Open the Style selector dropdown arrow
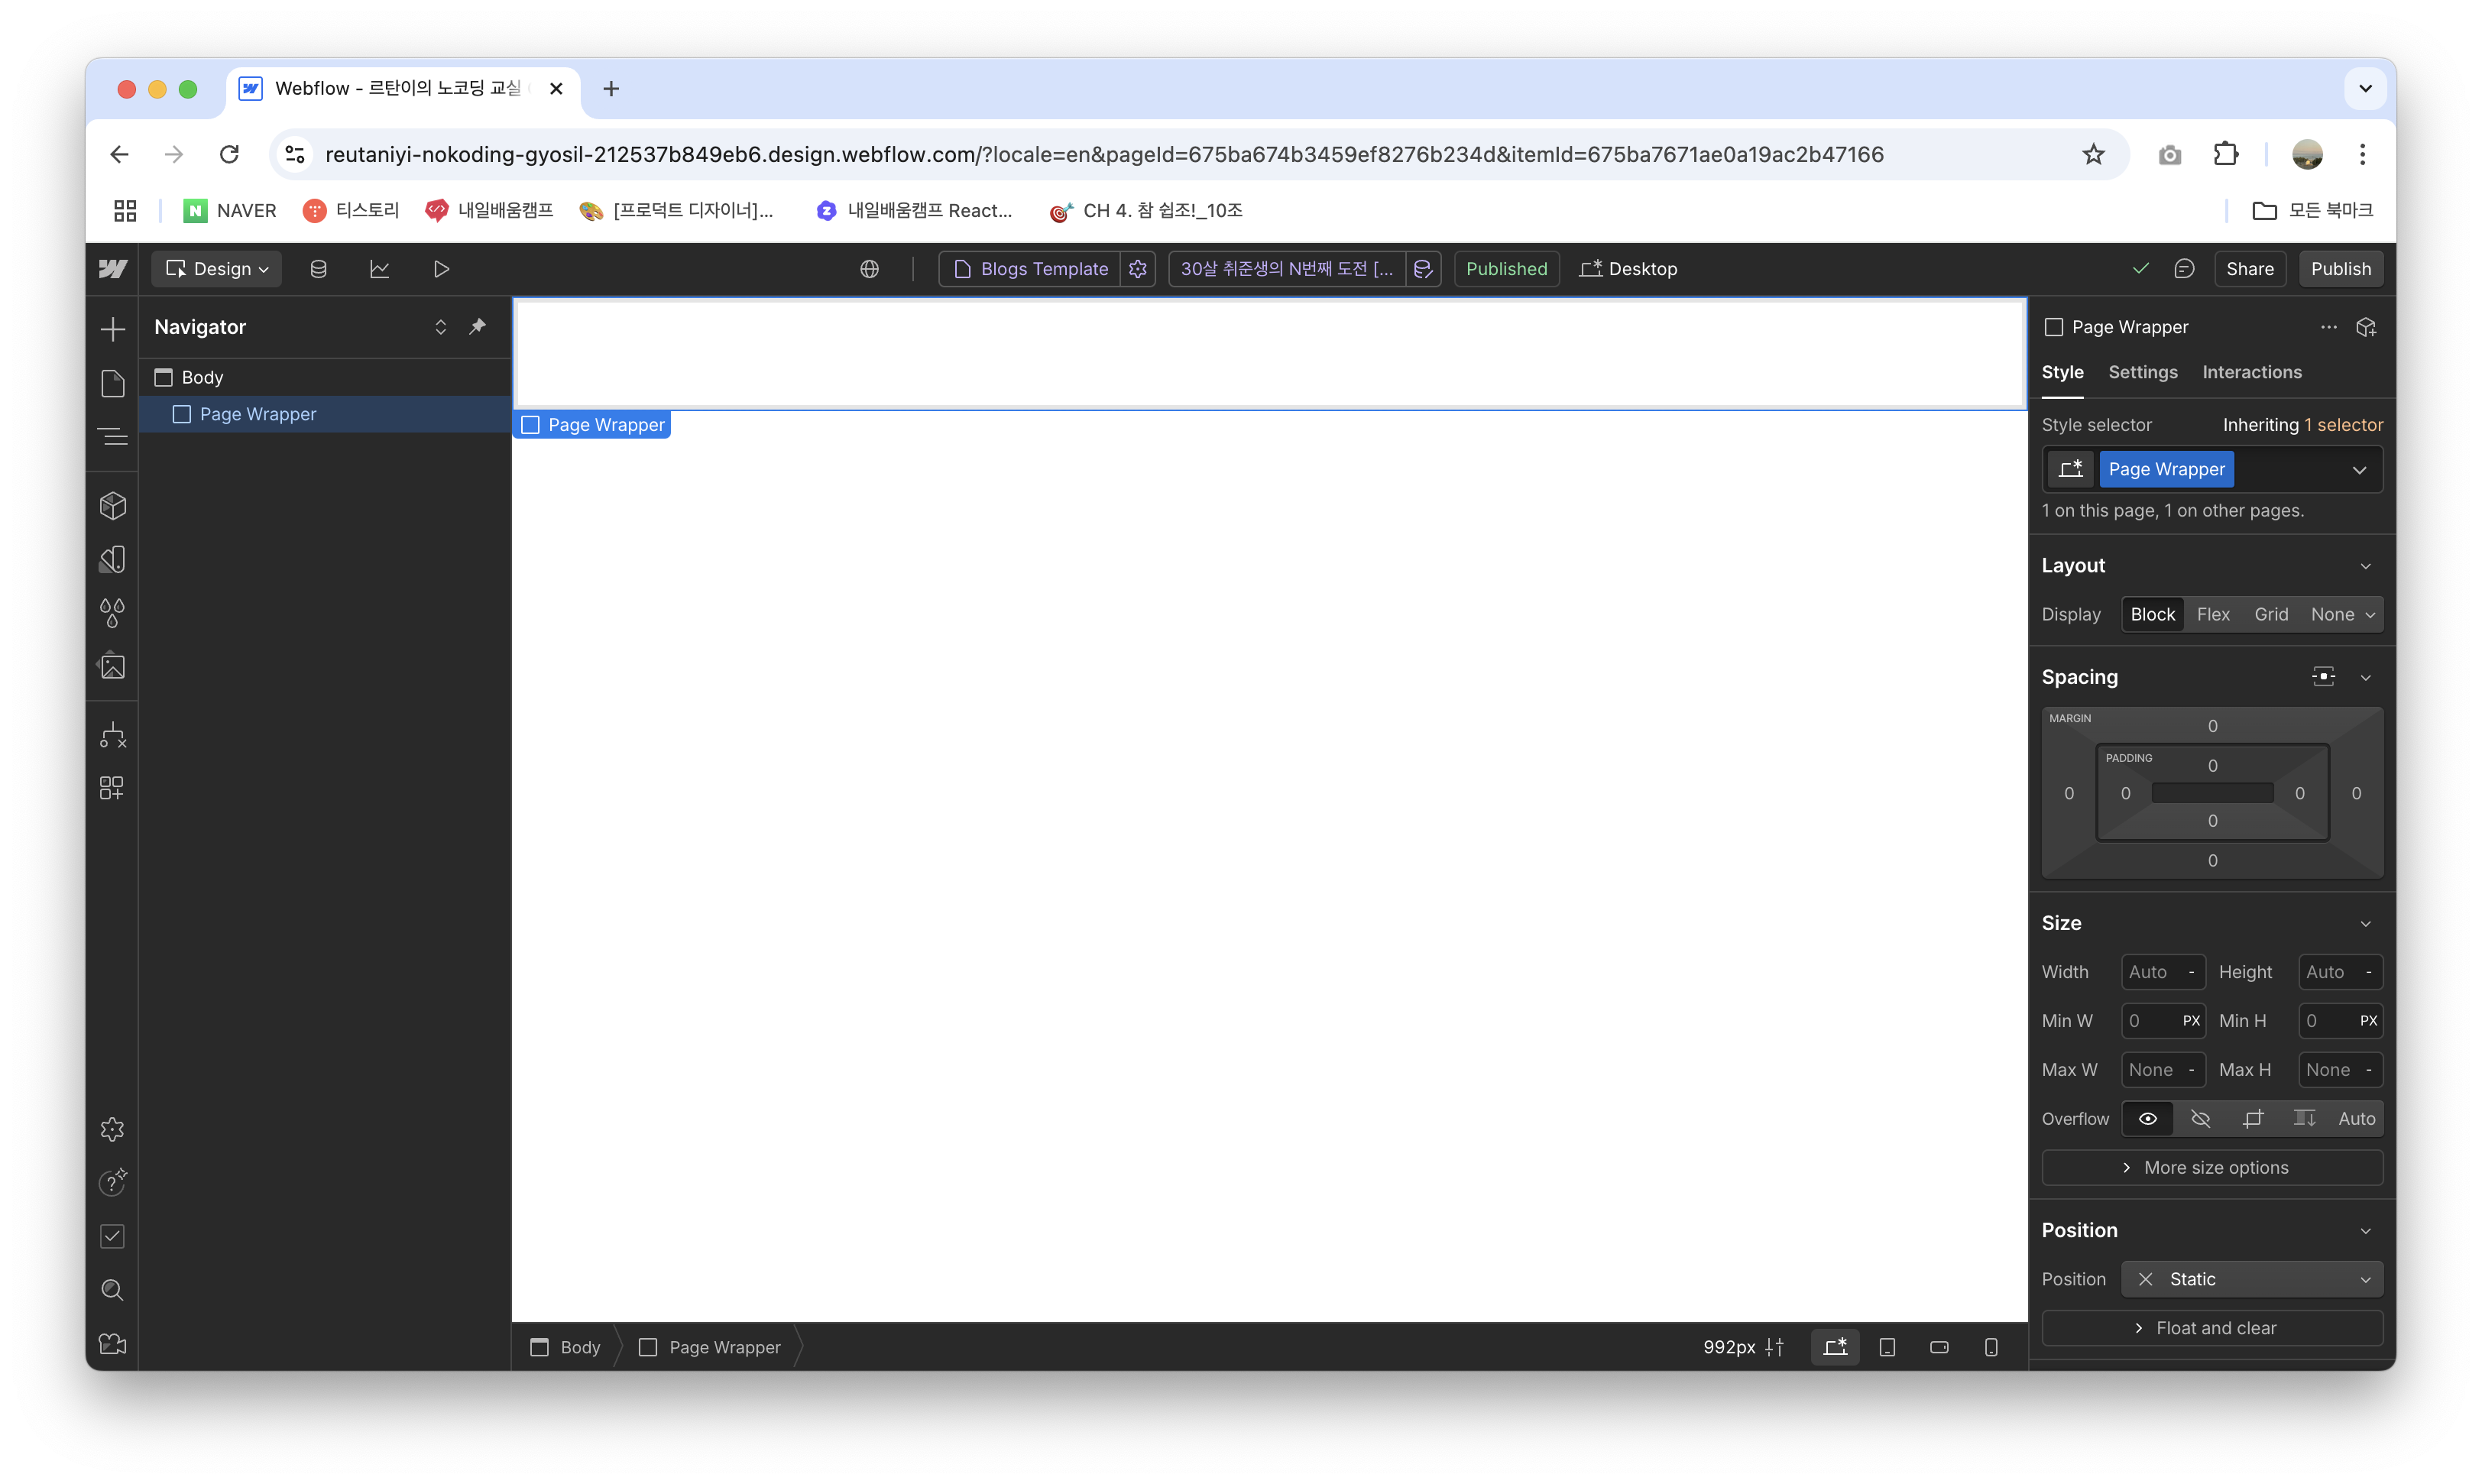Image resolution: width=2482 pixels, height=1484 pixels. point(2359,470)
